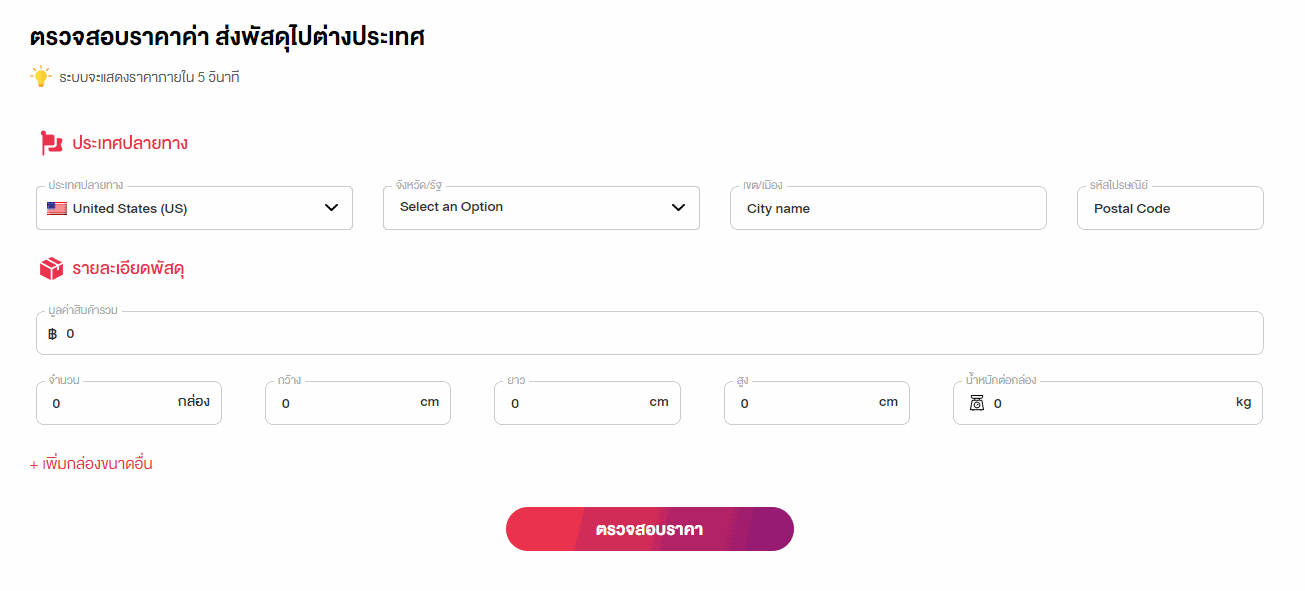Viewport: 1305px width, 591px height.
Task: Open the Select an Option state dropdown
Action: tap(541, 207)
